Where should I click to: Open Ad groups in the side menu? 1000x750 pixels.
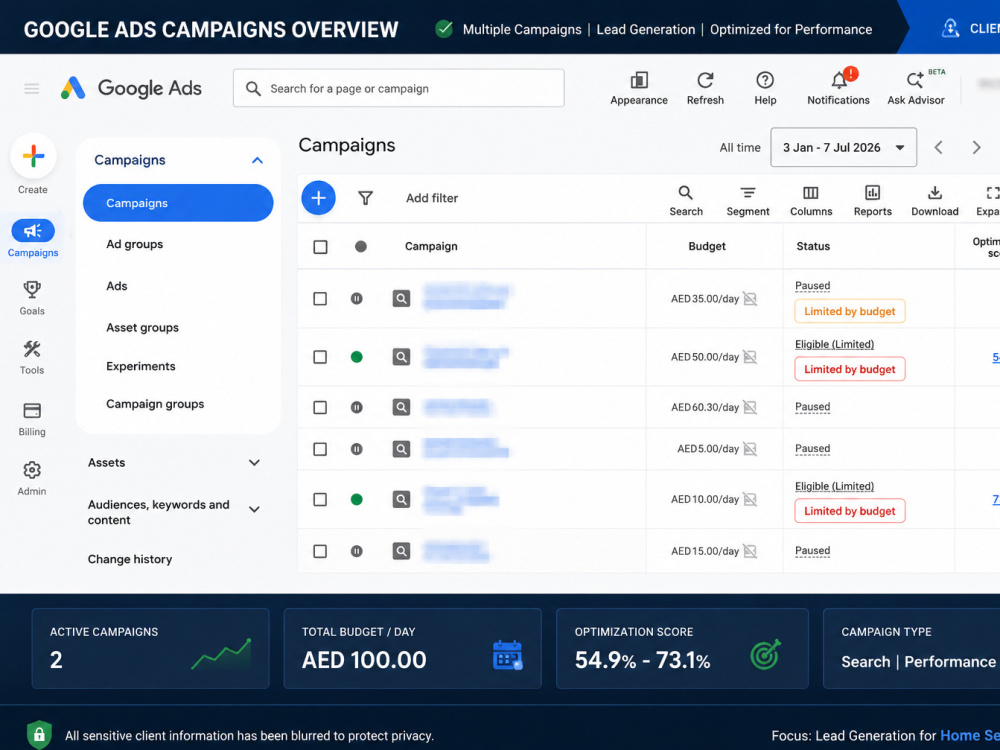(x=135, y=244)
